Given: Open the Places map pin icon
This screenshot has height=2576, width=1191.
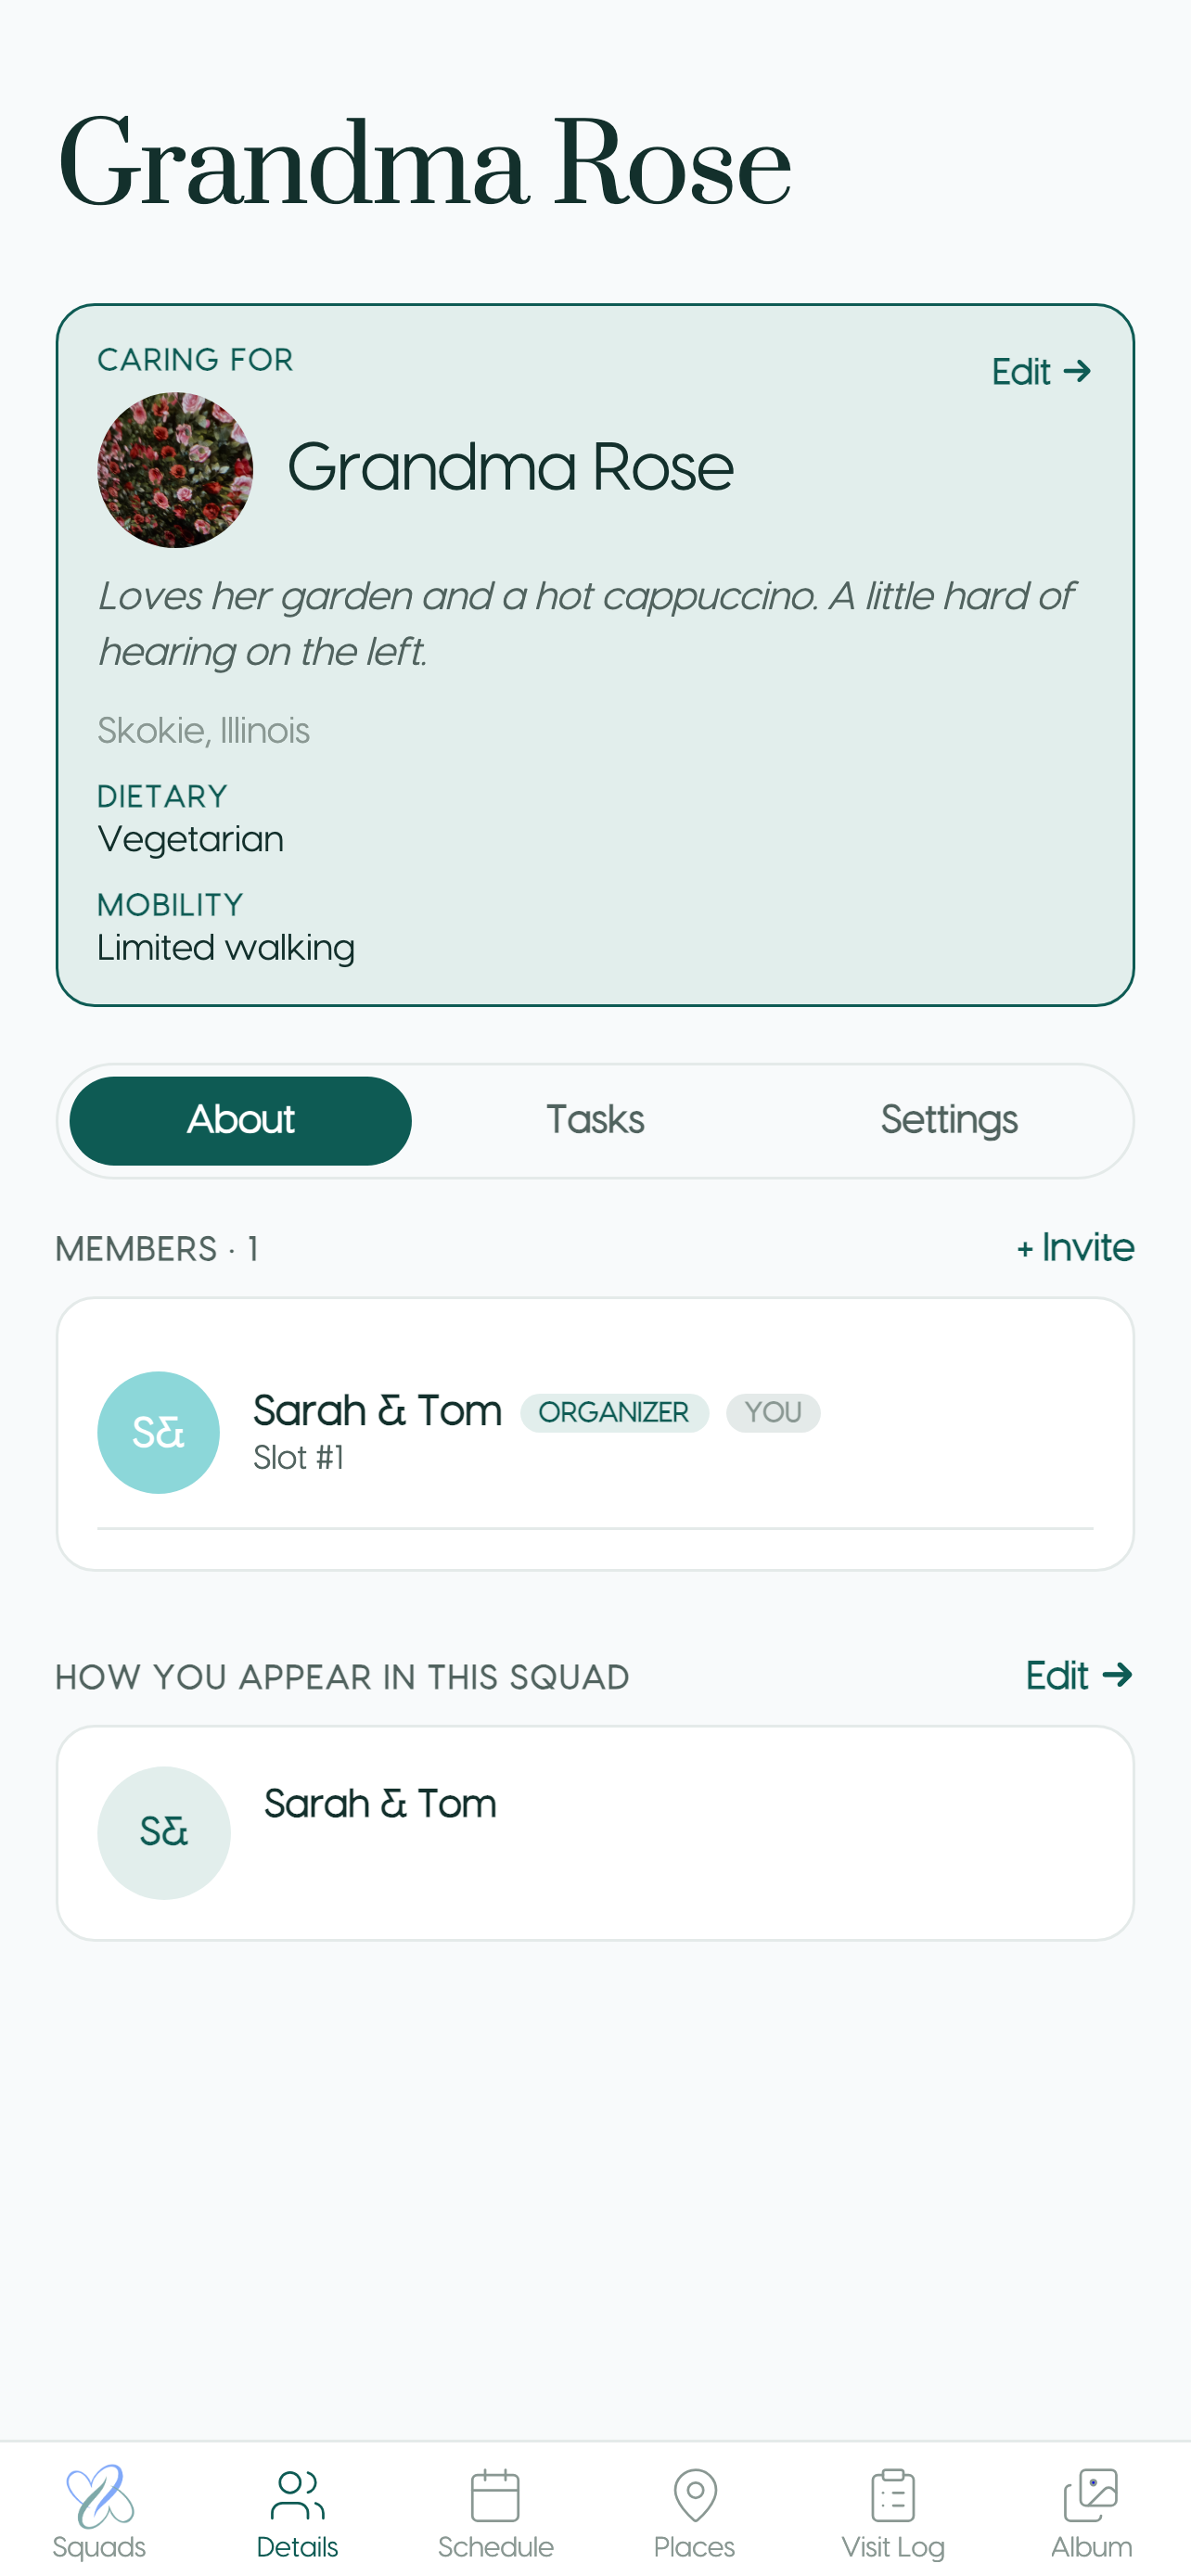Looking at the screenshot, I should click(695, 2496).
